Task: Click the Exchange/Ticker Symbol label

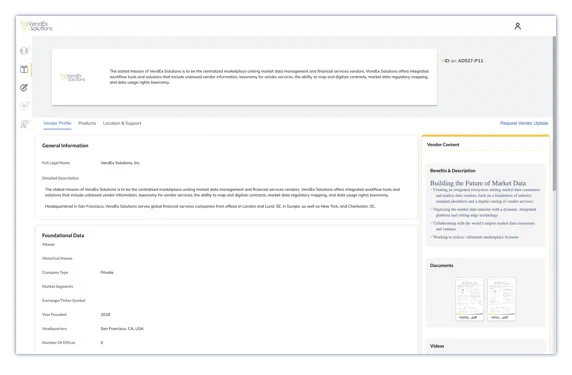Action: coord(63,301)
